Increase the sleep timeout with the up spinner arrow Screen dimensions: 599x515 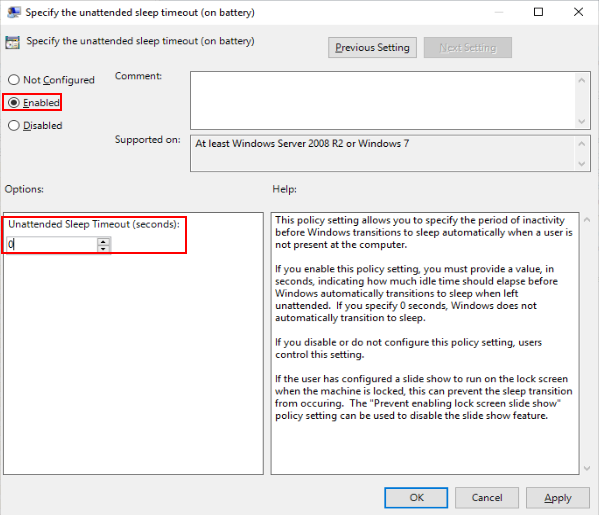tap(103, 241)
